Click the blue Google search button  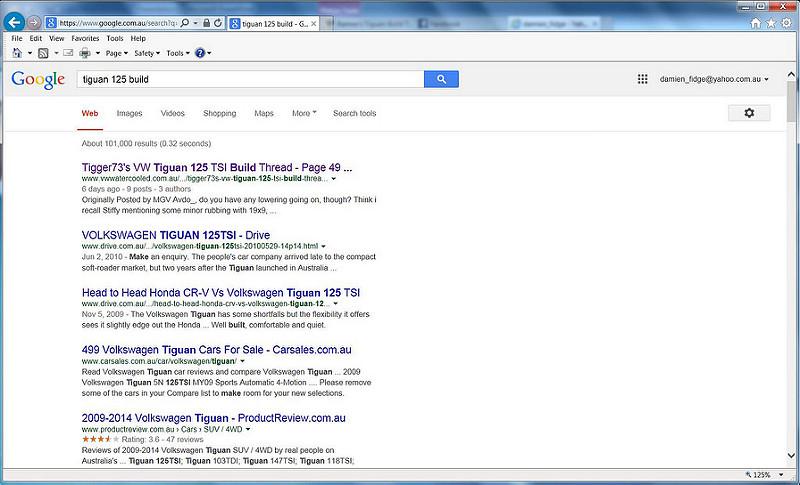pyautogui.click(x=441, y=79)
